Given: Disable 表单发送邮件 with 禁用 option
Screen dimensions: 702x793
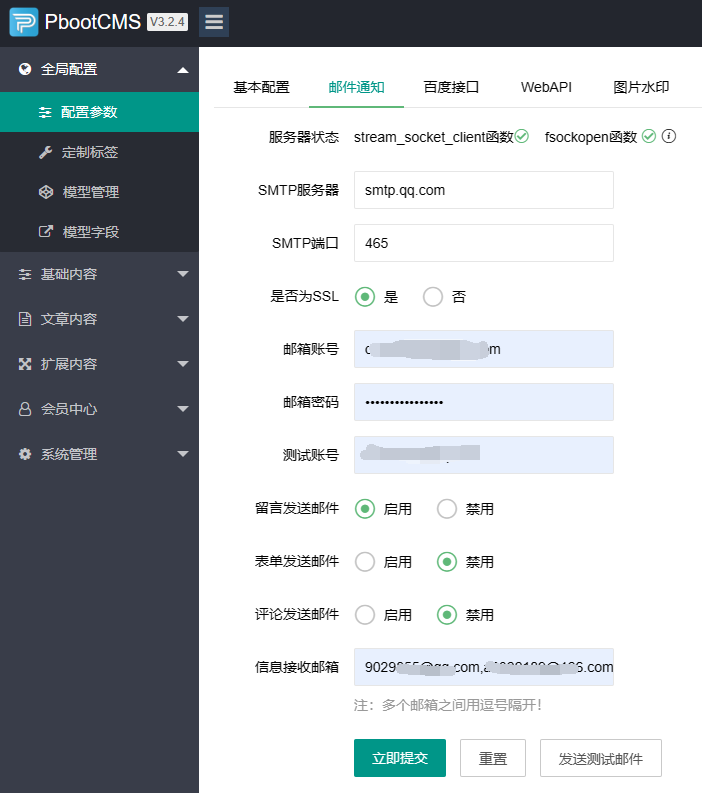Looking at the screenshot, I should coord(447,562).
